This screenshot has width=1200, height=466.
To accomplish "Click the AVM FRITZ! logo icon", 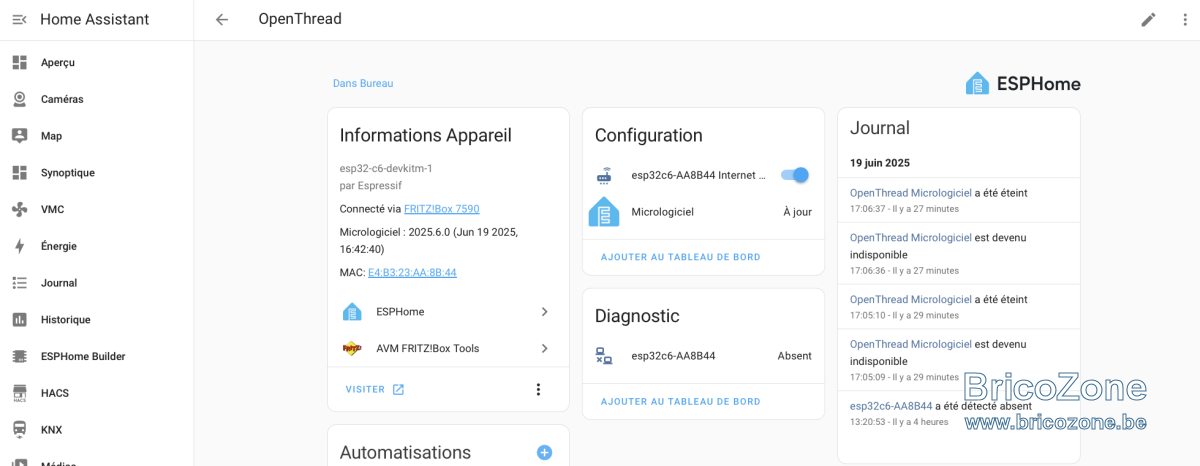I will tap(352, 348).
